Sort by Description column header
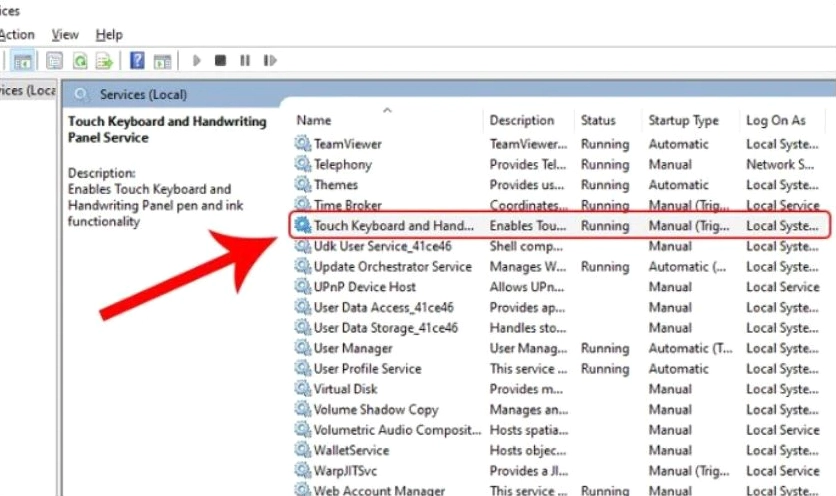Image resolution: width=836 pixels, height=496 pixels. 522,121
